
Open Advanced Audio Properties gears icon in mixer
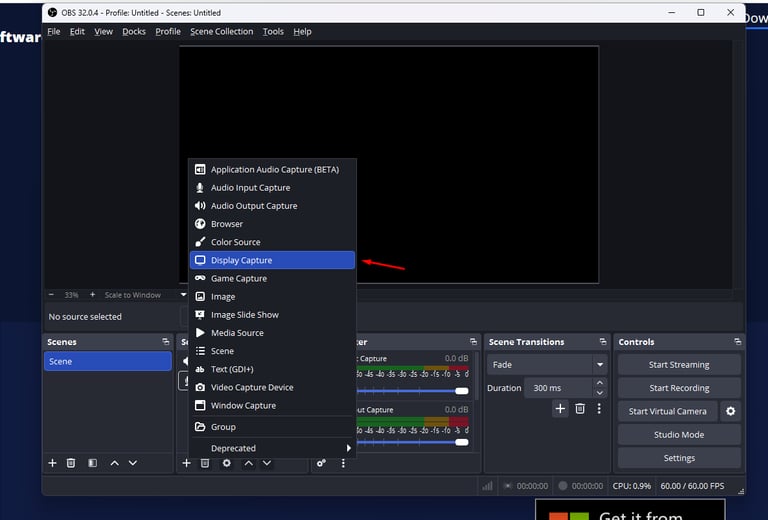[321, 463]
